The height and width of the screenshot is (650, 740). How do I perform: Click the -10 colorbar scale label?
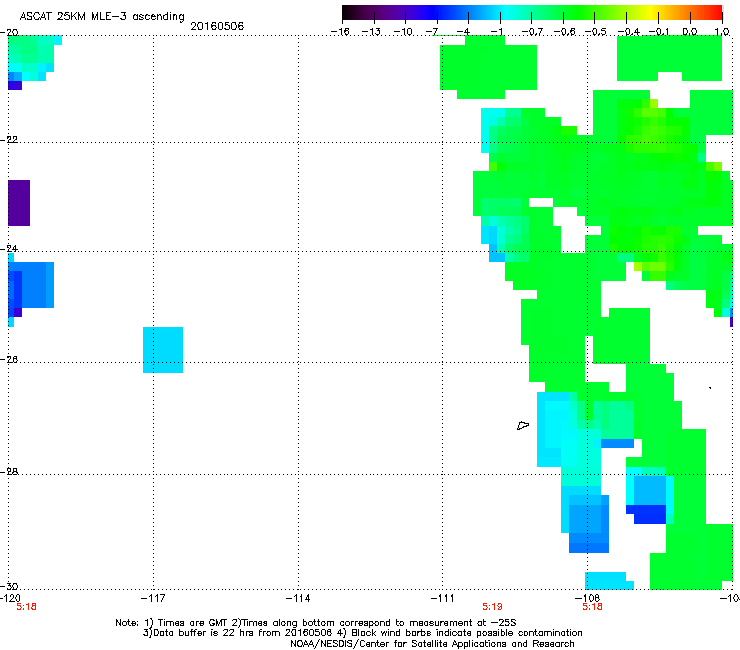point(403,32)
